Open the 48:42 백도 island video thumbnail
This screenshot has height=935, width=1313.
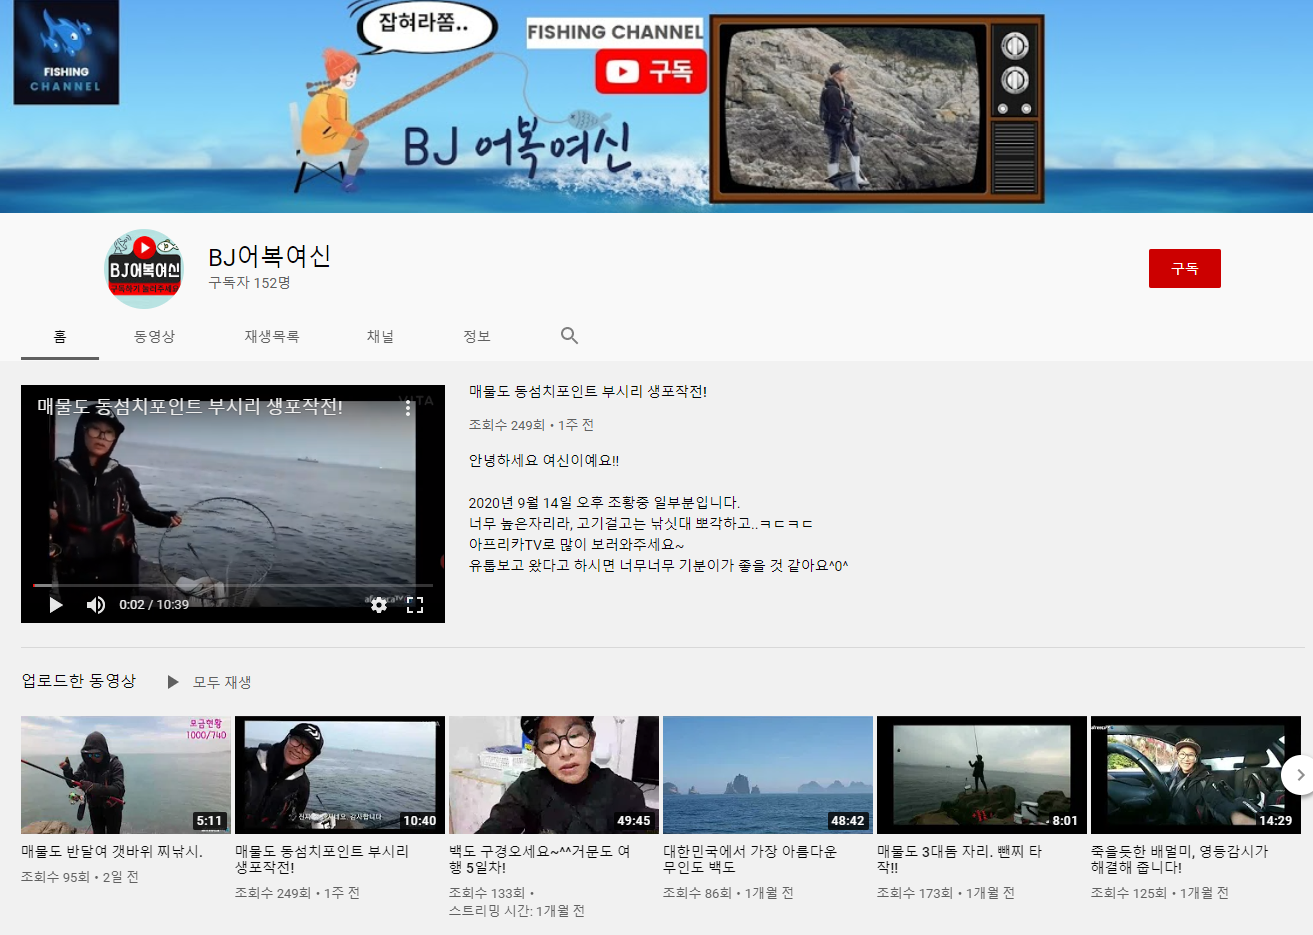[768, 774]
